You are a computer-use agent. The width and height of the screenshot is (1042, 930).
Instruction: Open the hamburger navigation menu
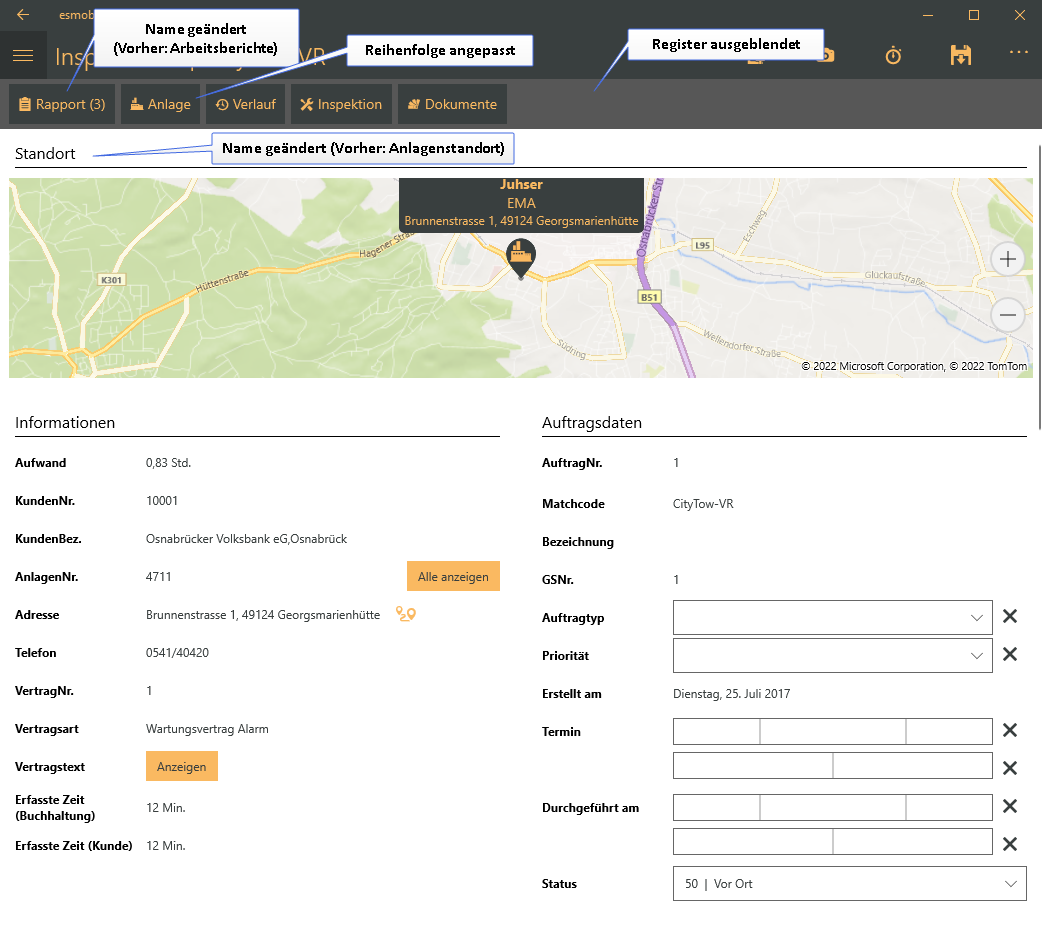(23, 56)
